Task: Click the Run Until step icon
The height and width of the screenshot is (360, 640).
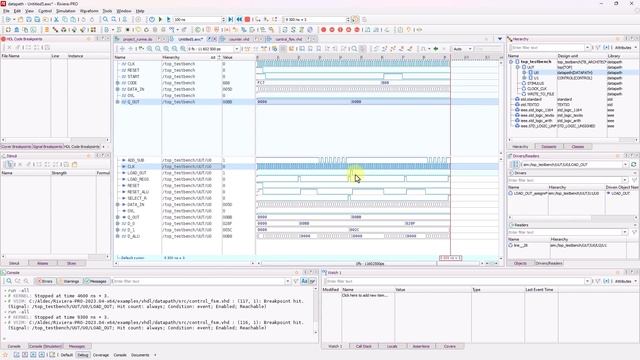Action: pyautogui.click(x=231, y=20)
